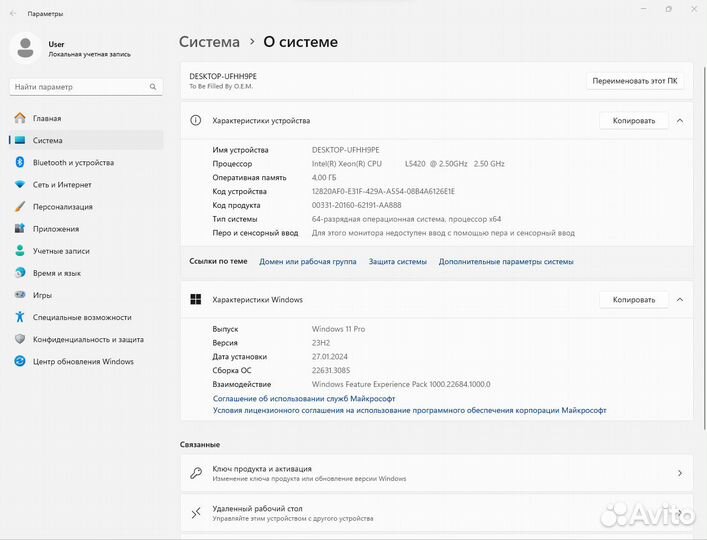Select Приложения in the sidebar
Screen dimensions: 707x540
coord(86,229)
